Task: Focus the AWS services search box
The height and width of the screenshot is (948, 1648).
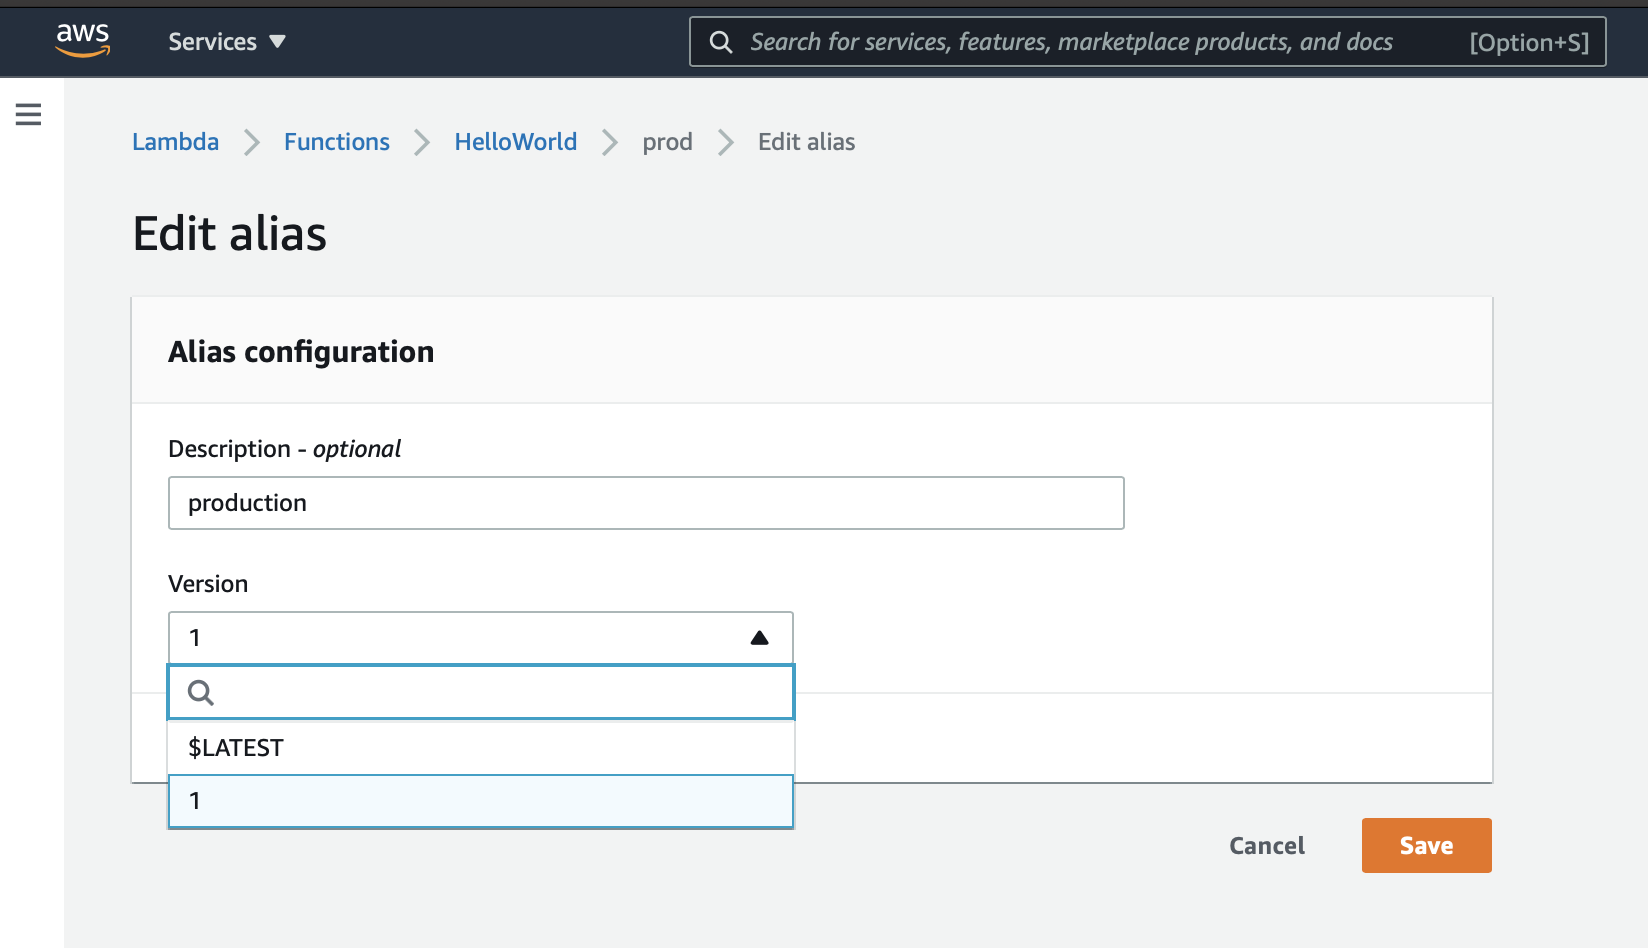Action: click(x=1148, y=42)
